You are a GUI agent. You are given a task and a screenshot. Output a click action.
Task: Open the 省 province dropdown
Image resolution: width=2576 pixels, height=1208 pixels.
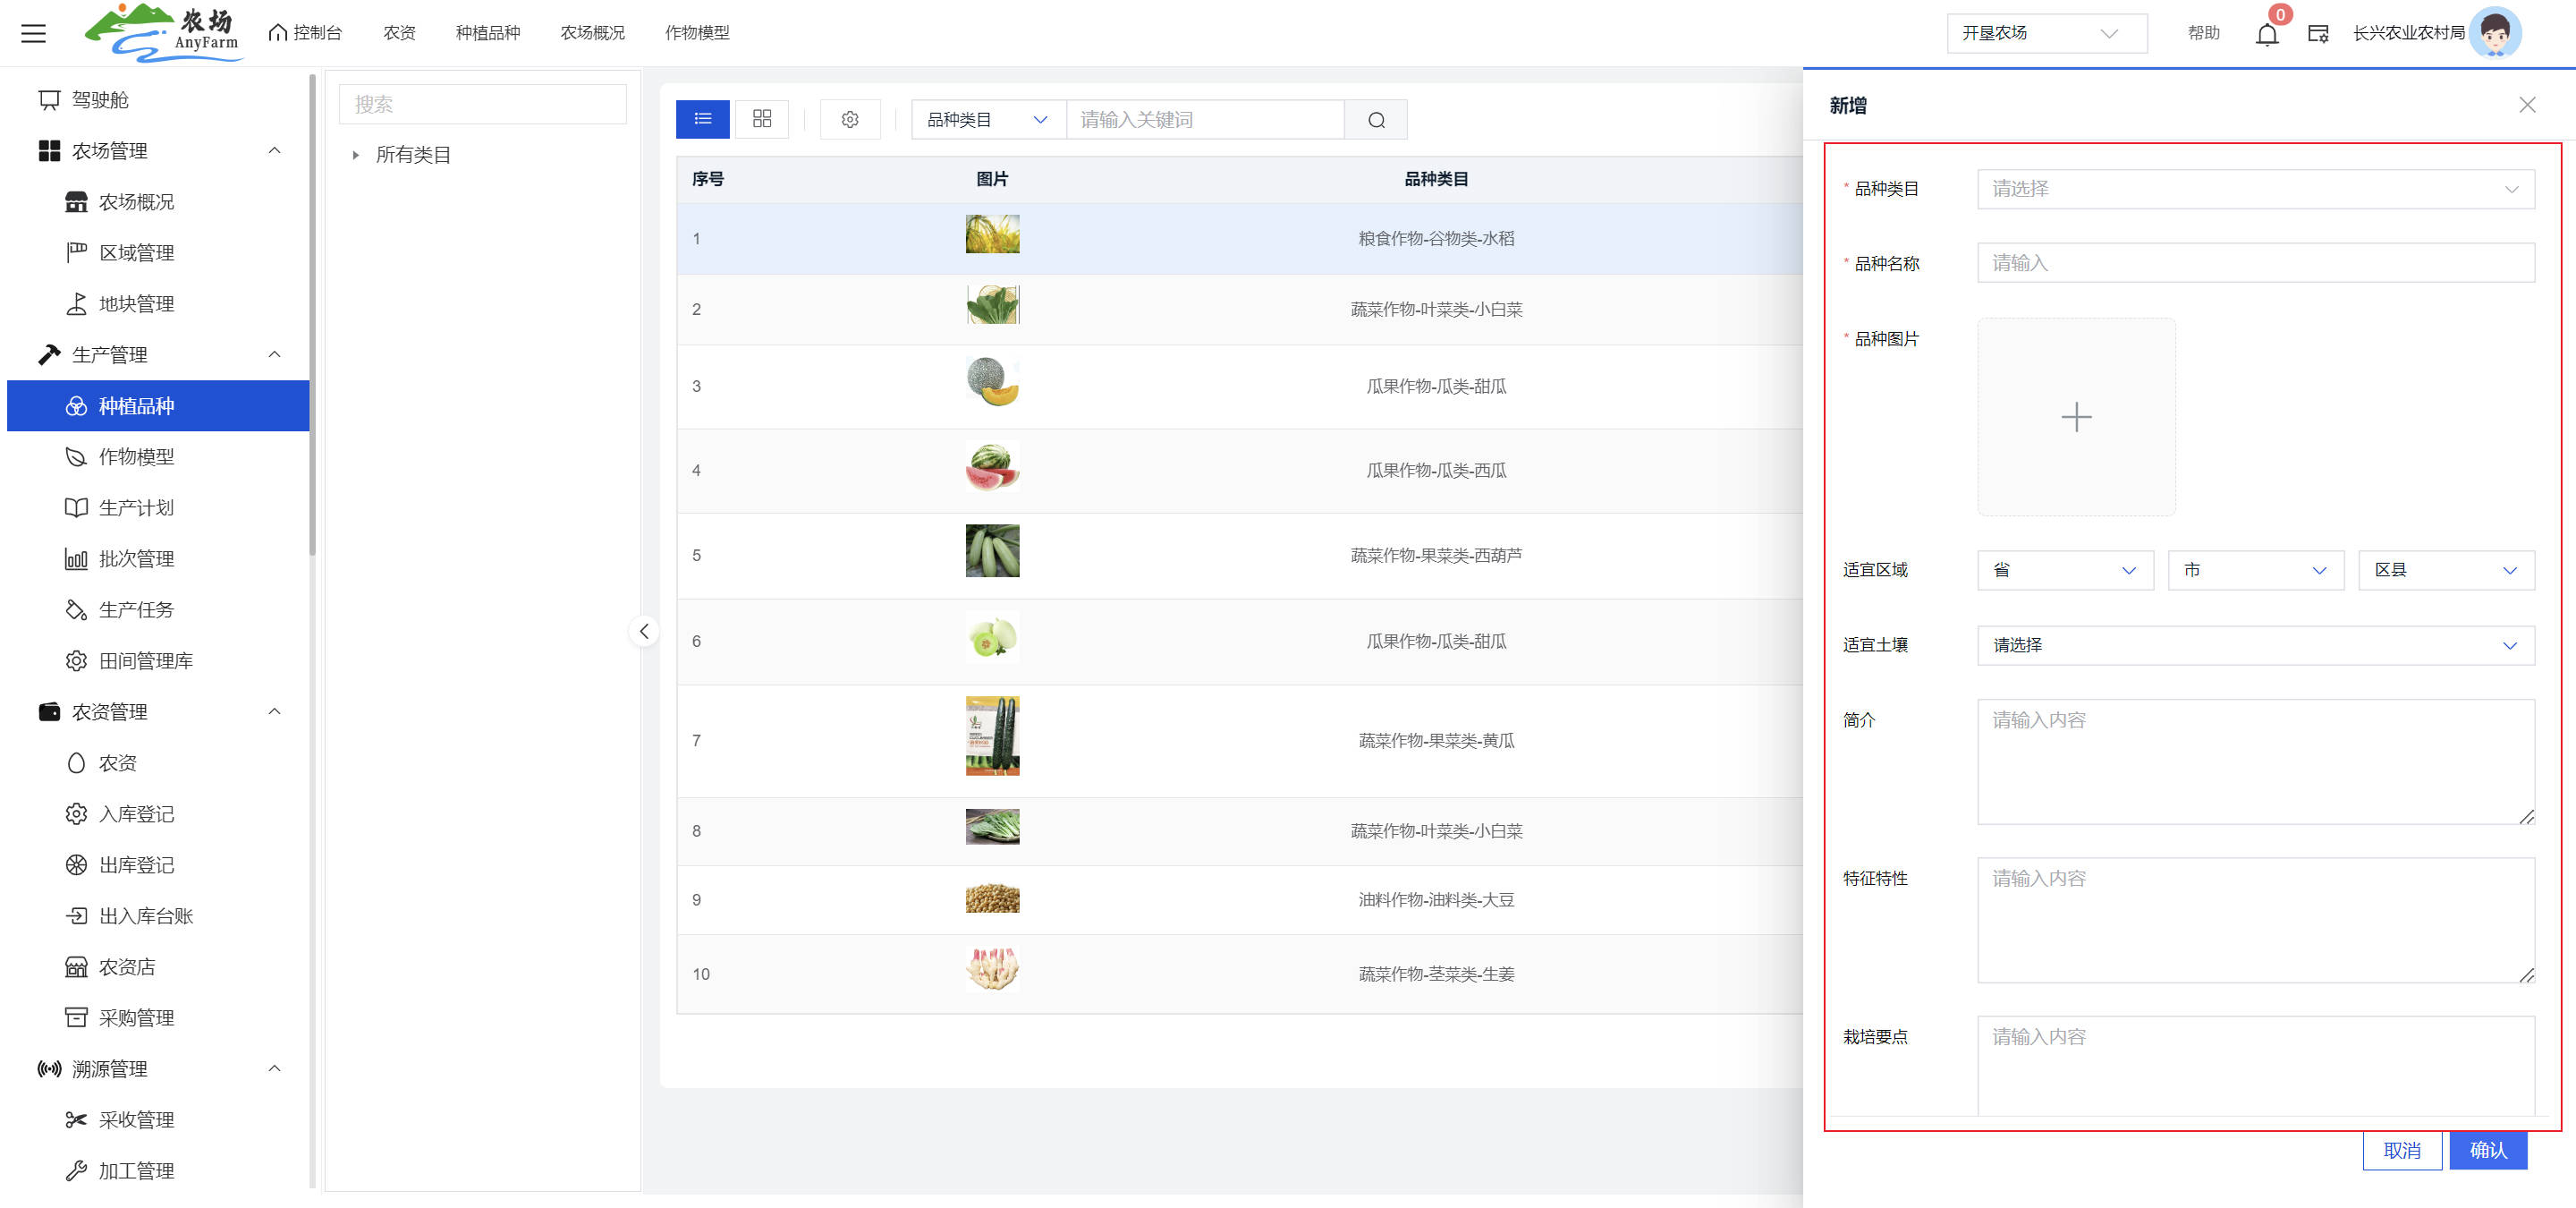coord(2064,570)
